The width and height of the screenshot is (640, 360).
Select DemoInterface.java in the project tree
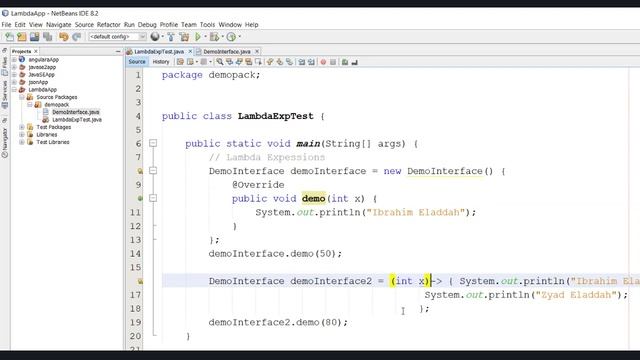[x=76, y=112]
